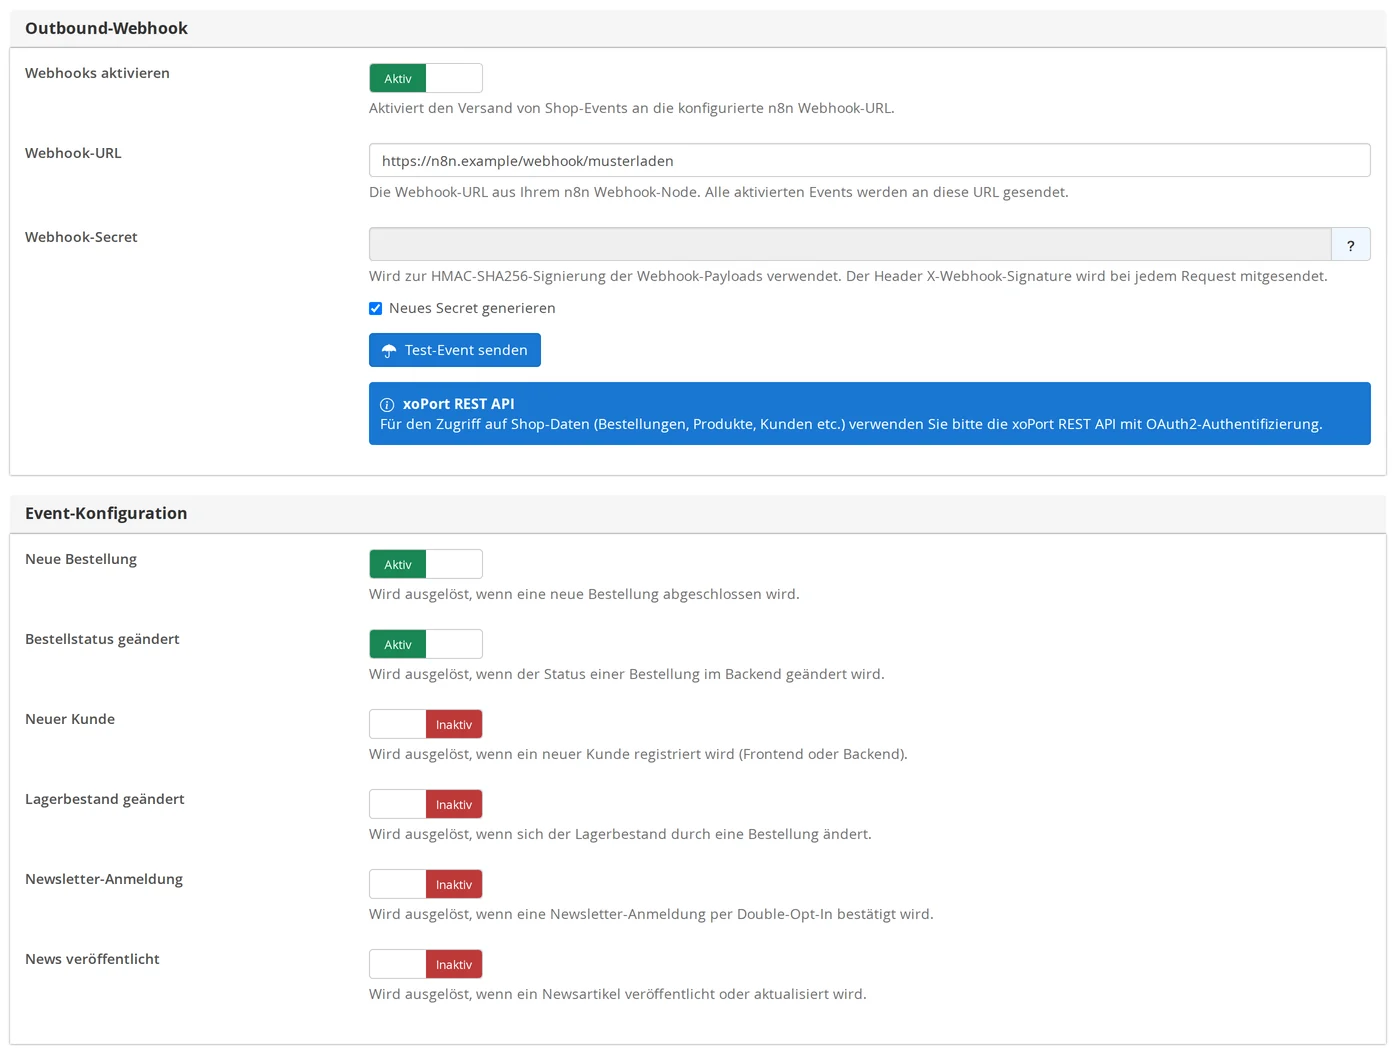Toggle the Neue Bestellung event switch
The height and width of the screenshot is (1053, 1396).
coord(426,564)
